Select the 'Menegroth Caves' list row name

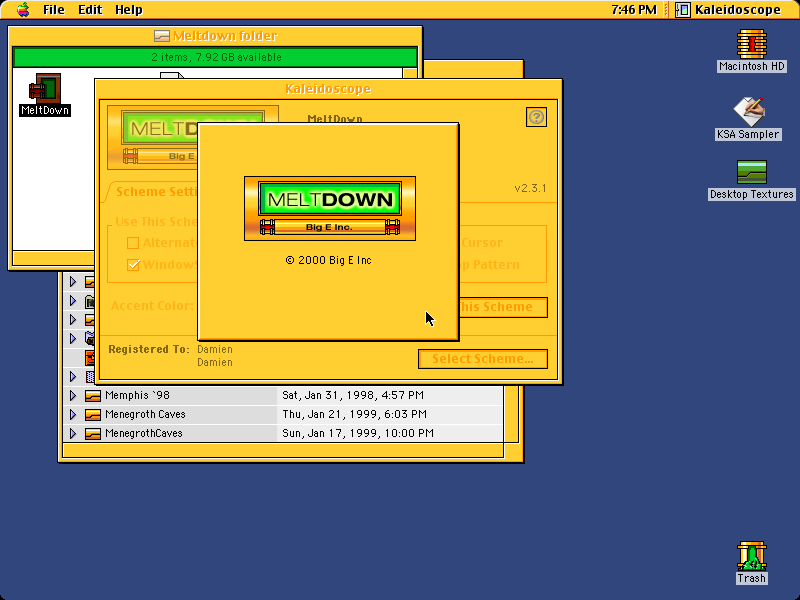point(145,414)
